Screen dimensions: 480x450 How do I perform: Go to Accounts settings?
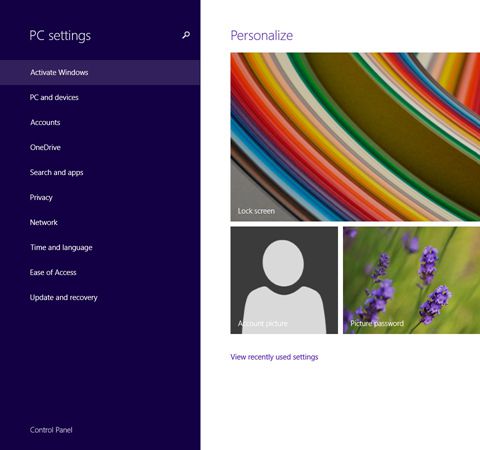100,122
